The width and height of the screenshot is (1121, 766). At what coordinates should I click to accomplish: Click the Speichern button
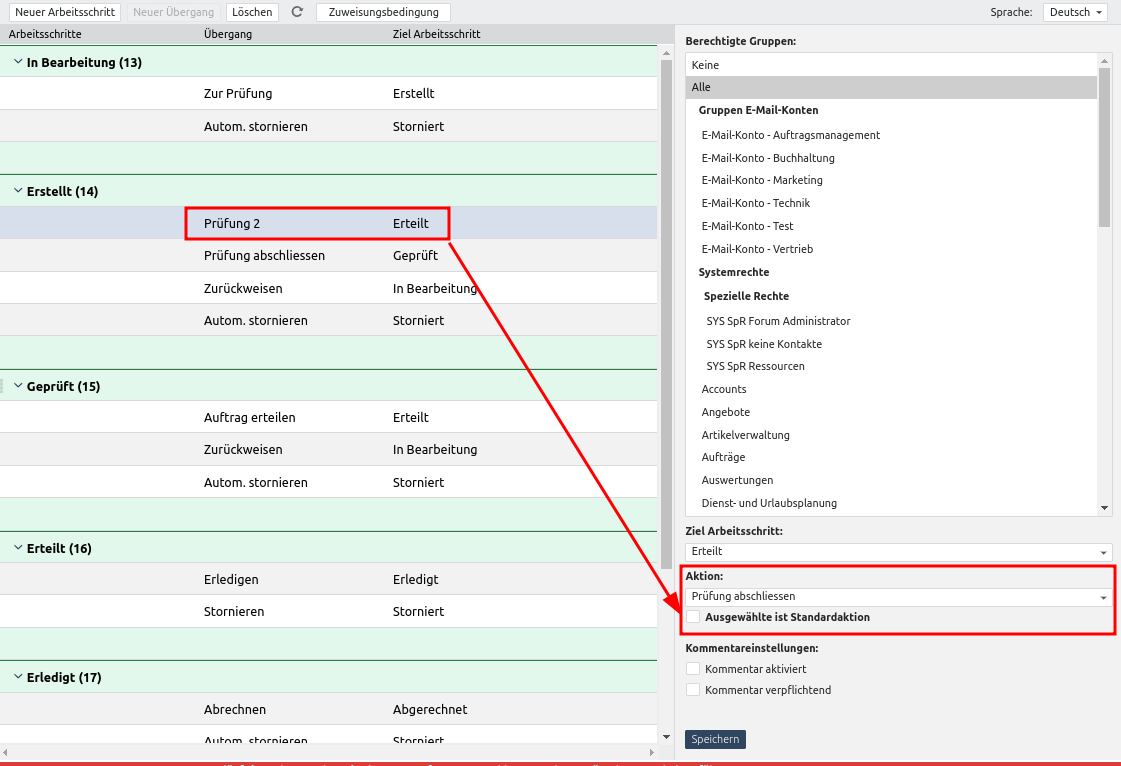pyautogui.click(x=715, y=739)
